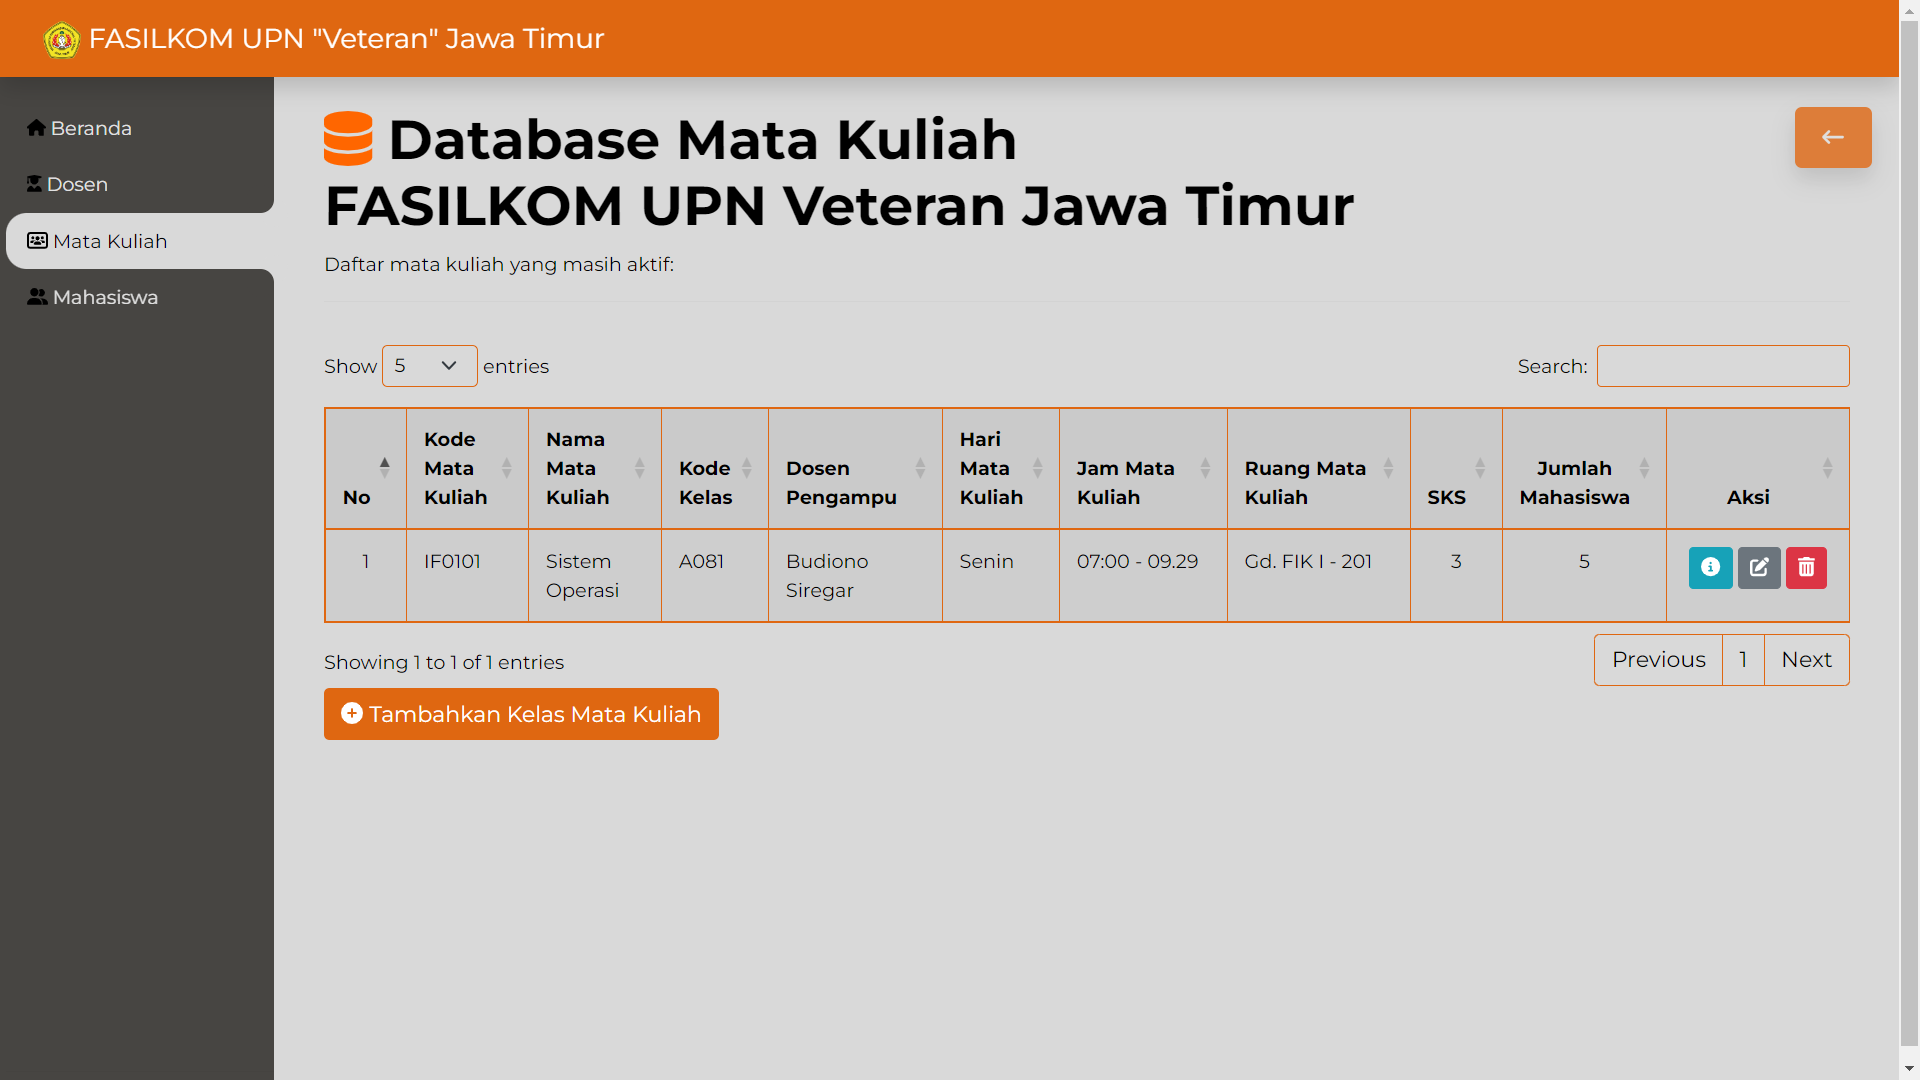Click the home icon beside Beranda
This screenshot has width=1920, height=1080.
tap(36, 128)
